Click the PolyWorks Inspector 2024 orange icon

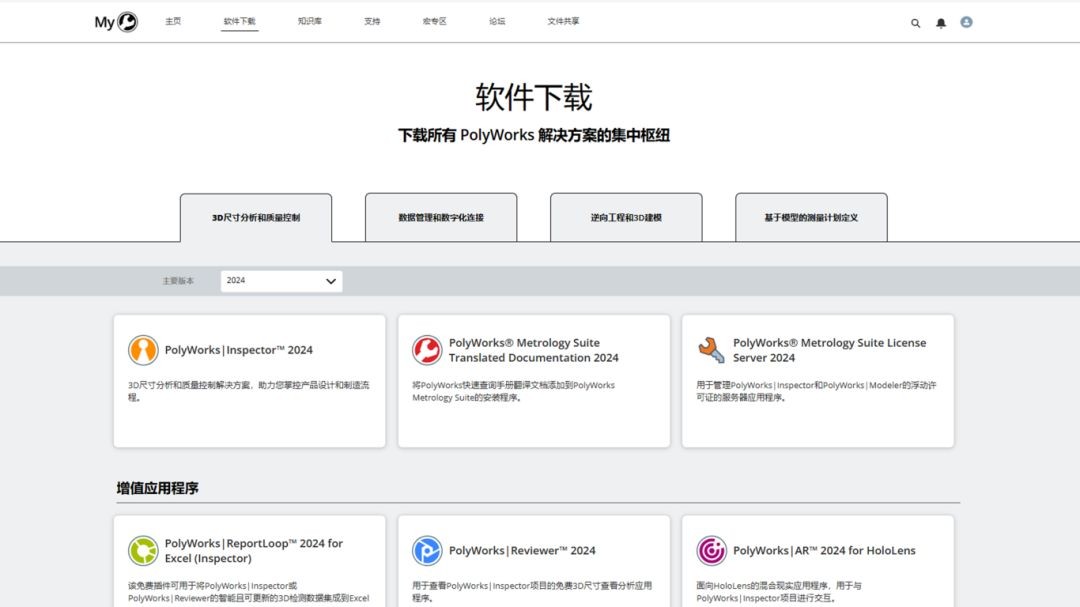click(x=143, y=350)
